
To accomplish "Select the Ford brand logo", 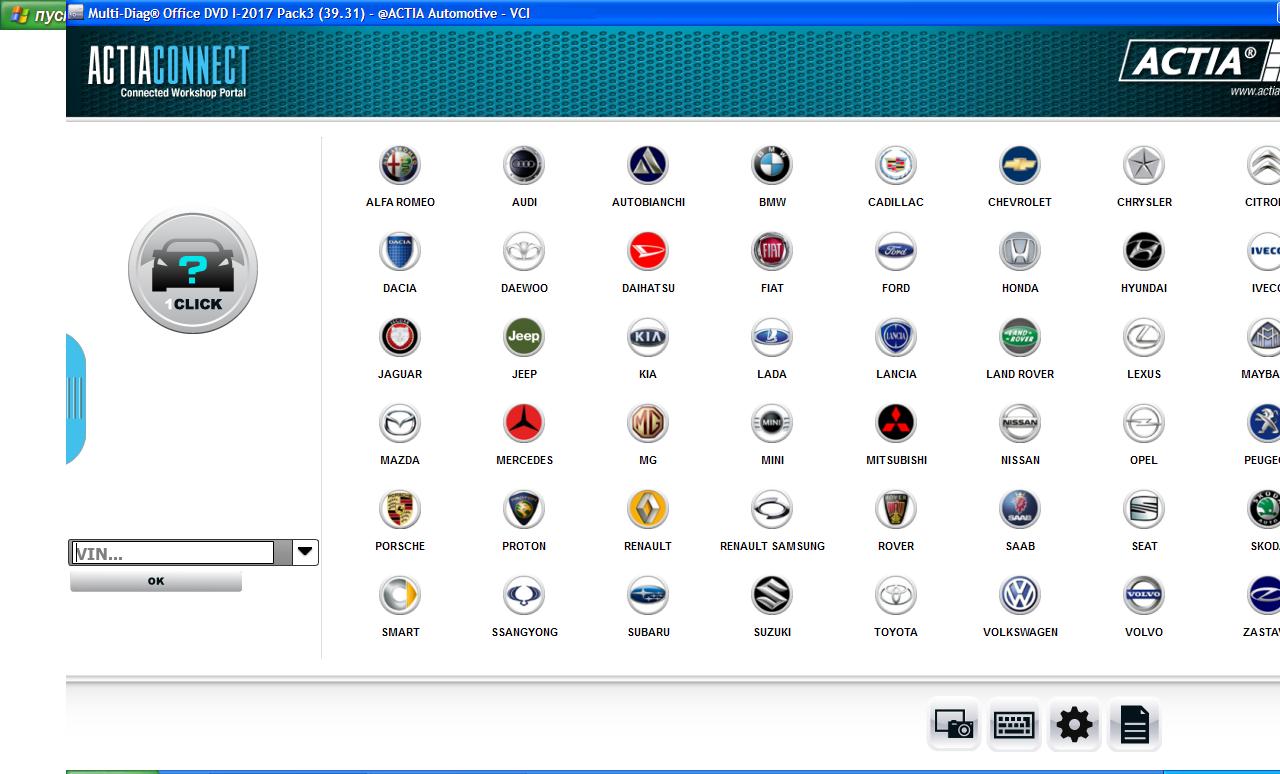I will (x=896, y=251).
